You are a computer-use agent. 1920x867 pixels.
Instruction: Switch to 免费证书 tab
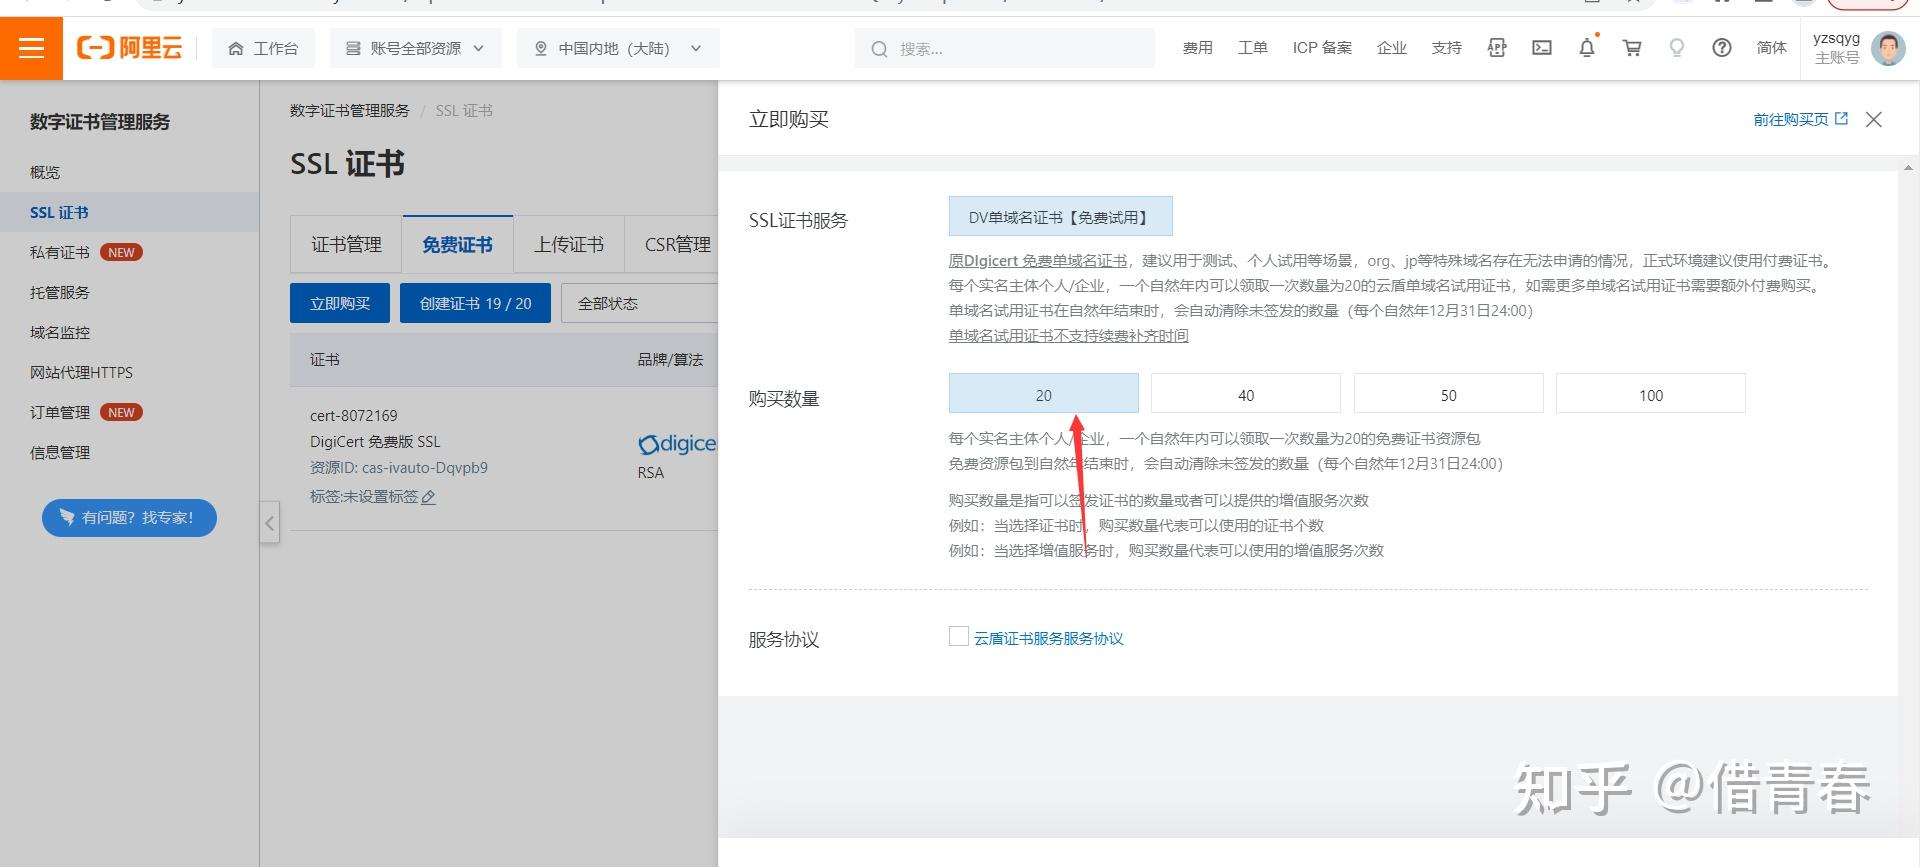457,244
